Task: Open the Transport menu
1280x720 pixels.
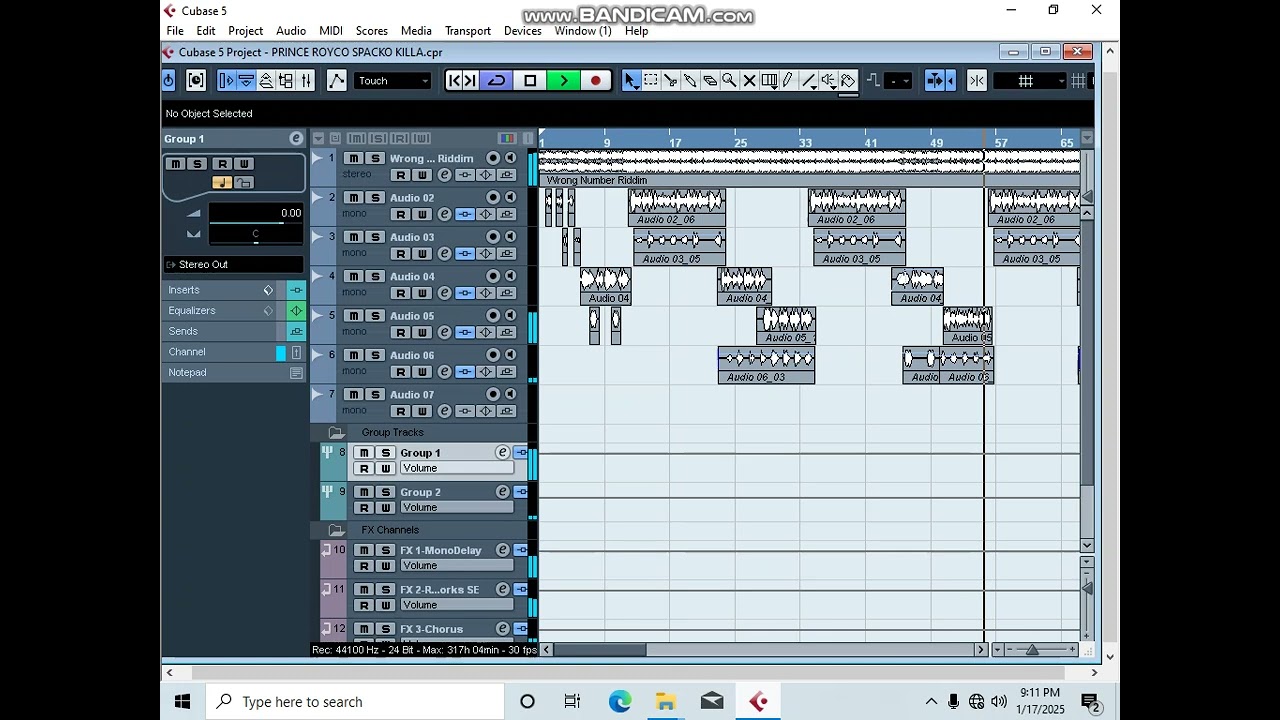Action: pos(468,31)
